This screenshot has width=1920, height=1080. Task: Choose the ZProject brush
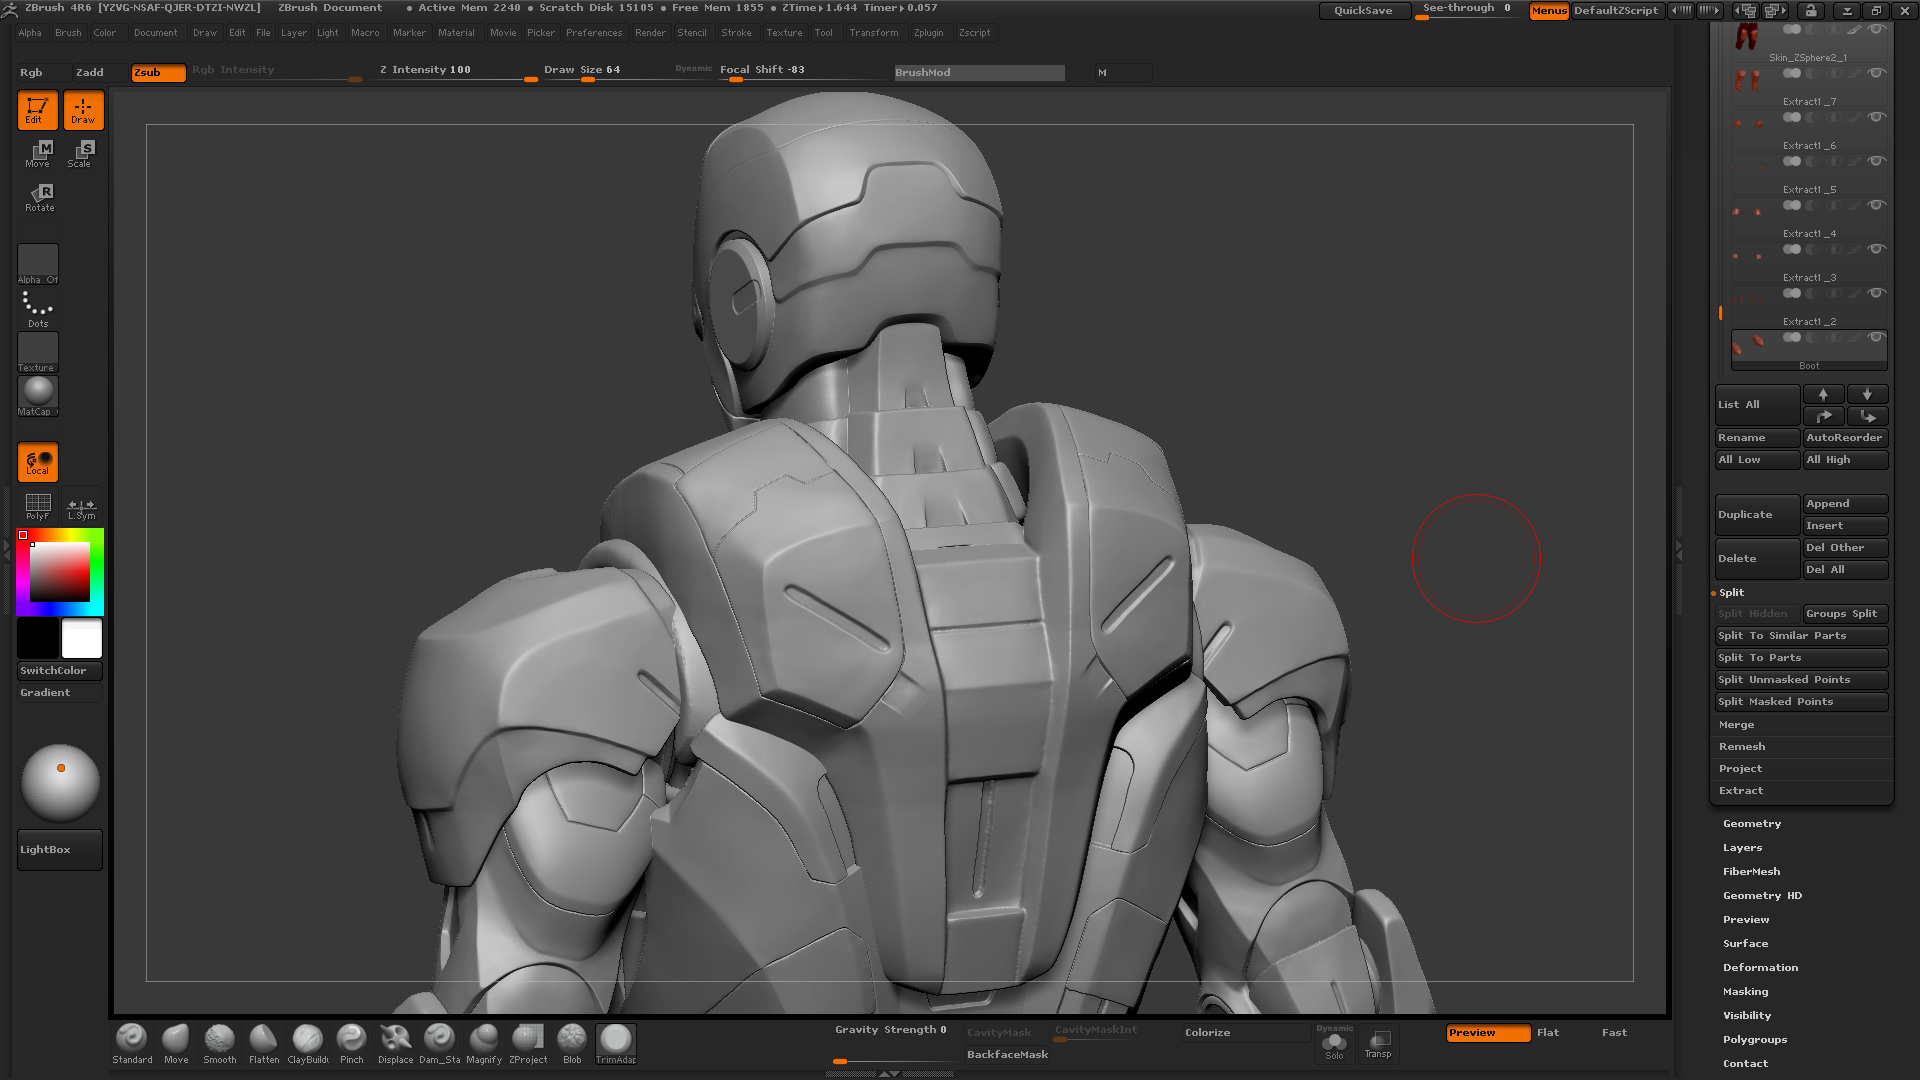(528, 1044)
